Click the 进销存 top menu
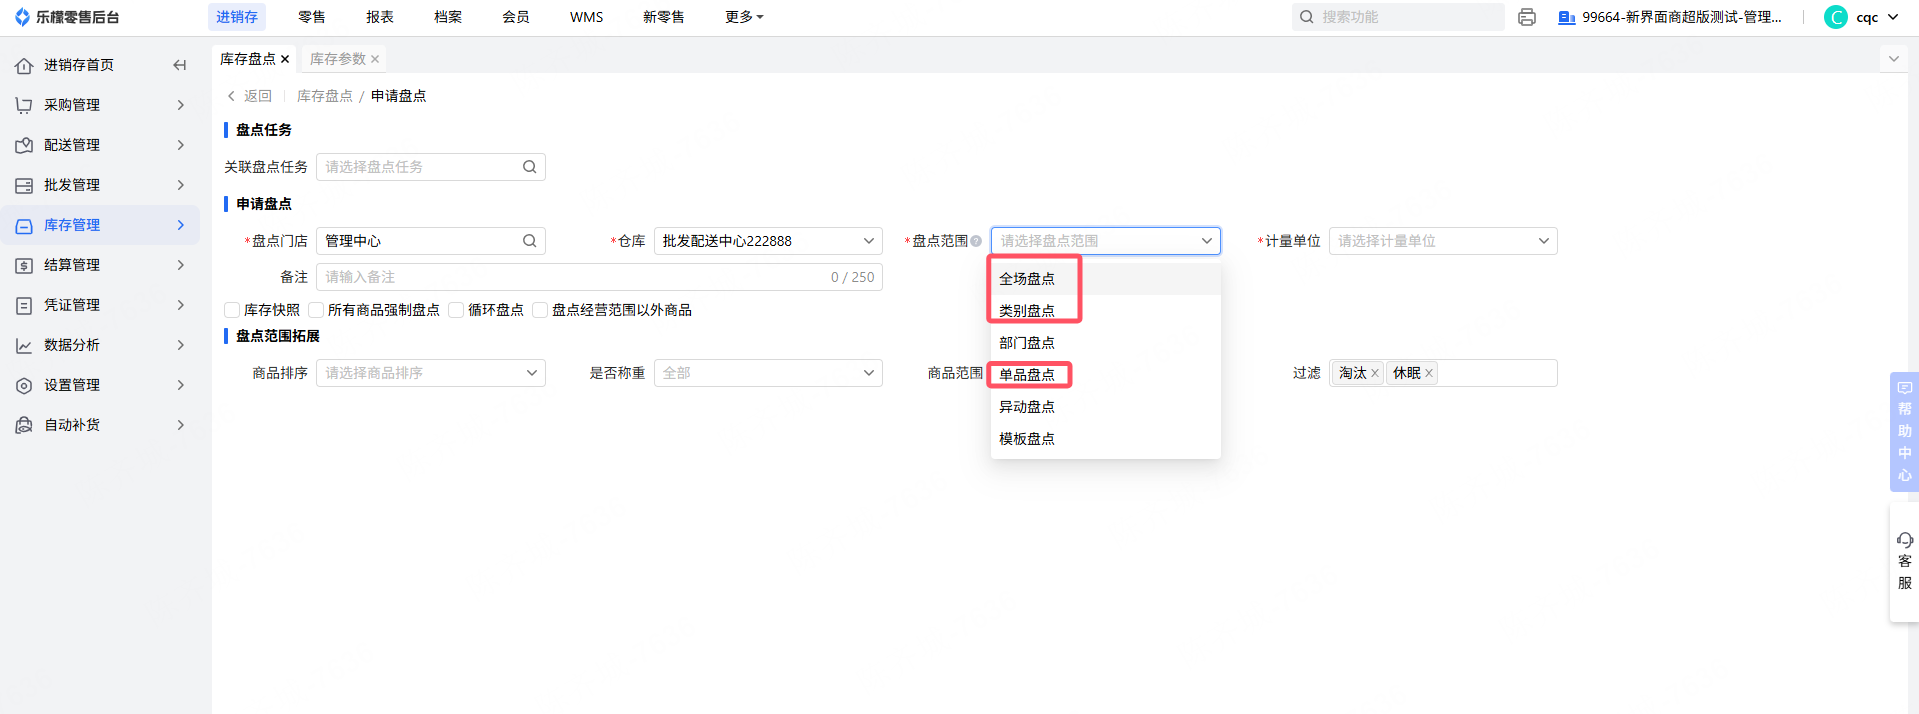This screenshot has height=714, width=1919. click(x=237, y=17)
